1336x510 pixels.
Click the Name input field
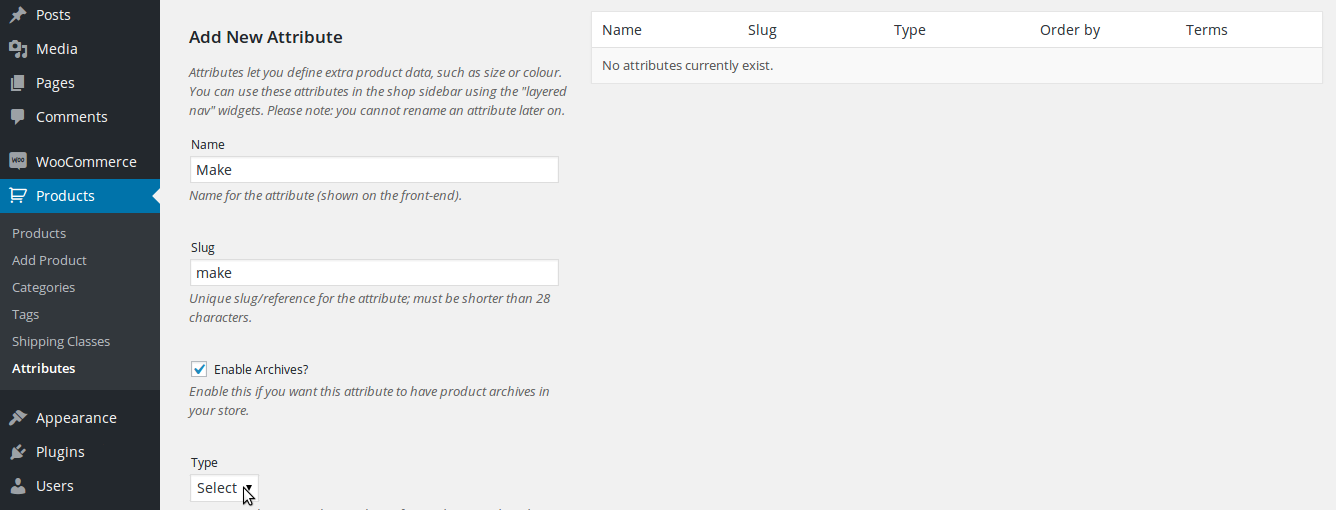374,170
